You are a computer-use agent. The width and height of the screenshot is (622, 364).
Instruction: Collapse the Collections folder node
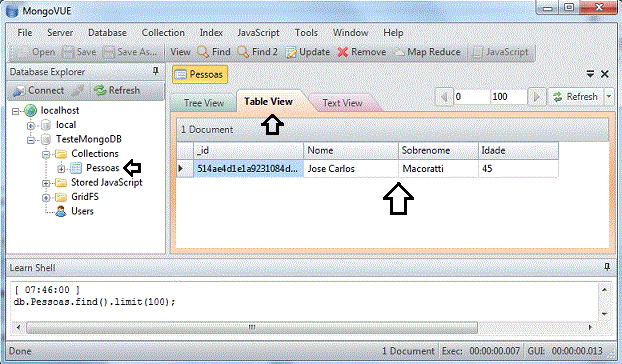46,154
